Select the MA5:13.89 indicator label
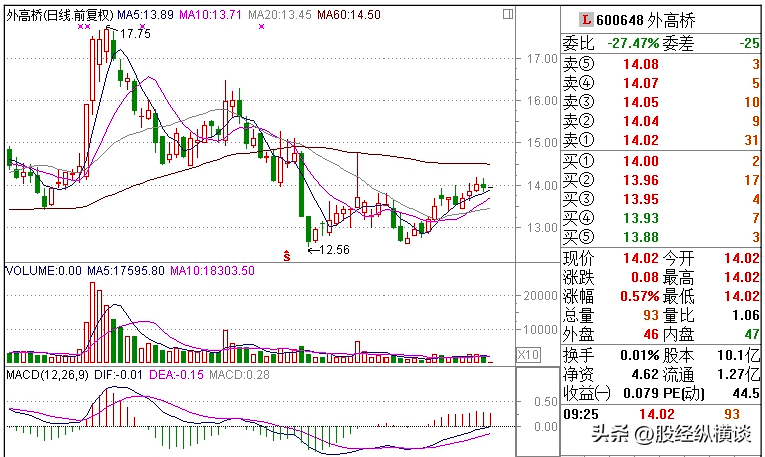765x457 pixels. point(145,15)
